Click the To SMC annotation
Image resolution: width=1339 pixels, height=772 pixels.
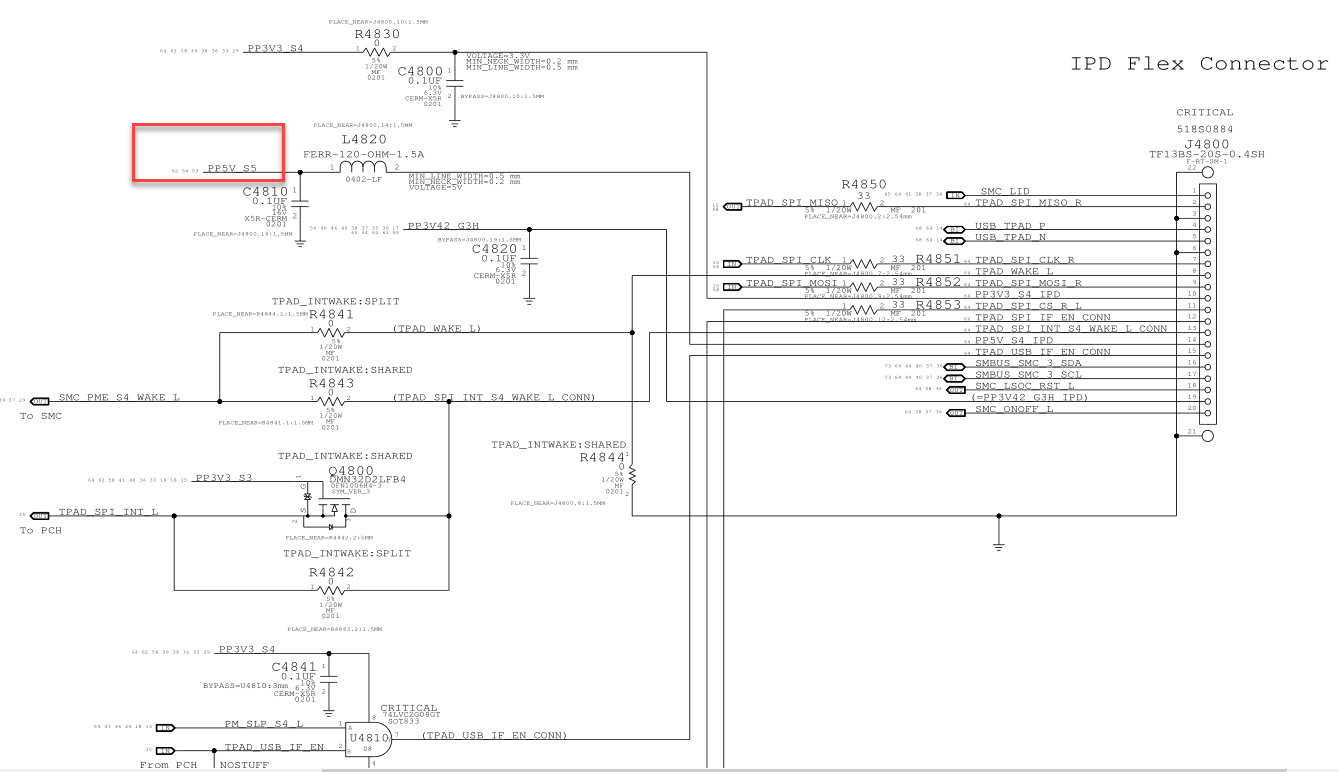click(41, 416)
